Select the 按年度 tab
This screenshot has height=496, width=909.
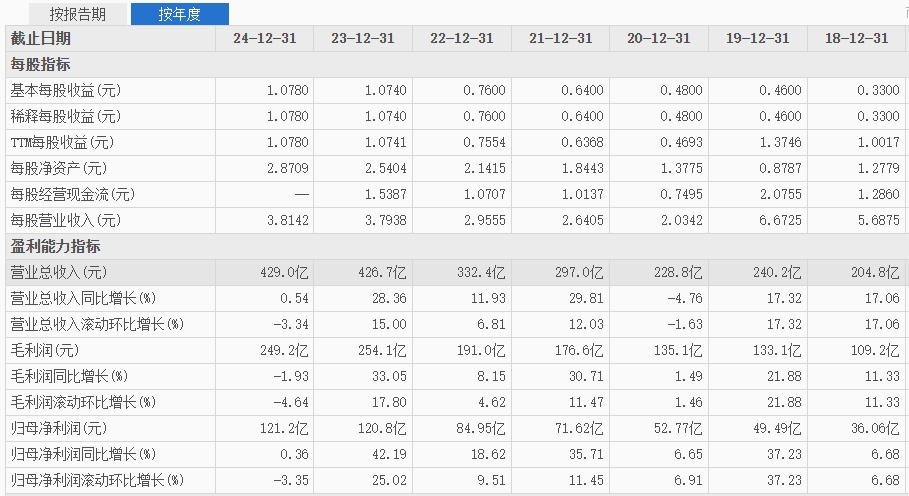tap(180, 14)
